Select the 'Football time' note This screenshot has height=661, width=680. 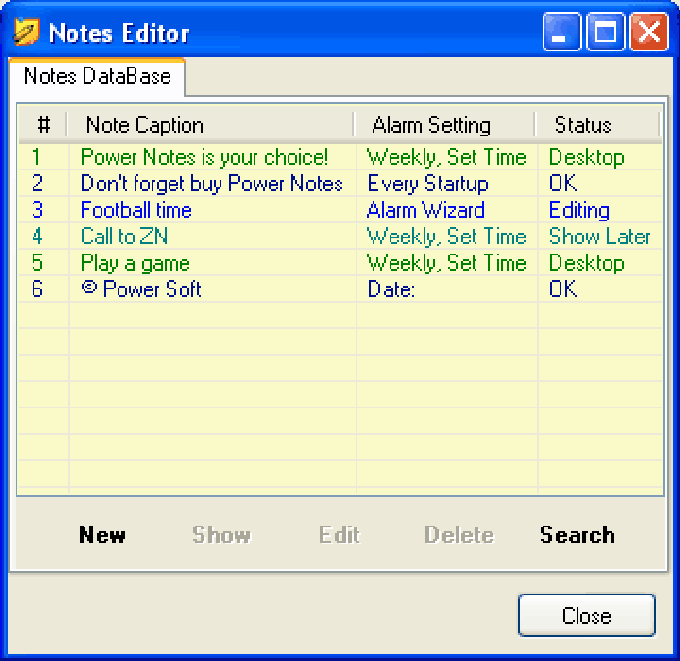click(x=136, y=210)
